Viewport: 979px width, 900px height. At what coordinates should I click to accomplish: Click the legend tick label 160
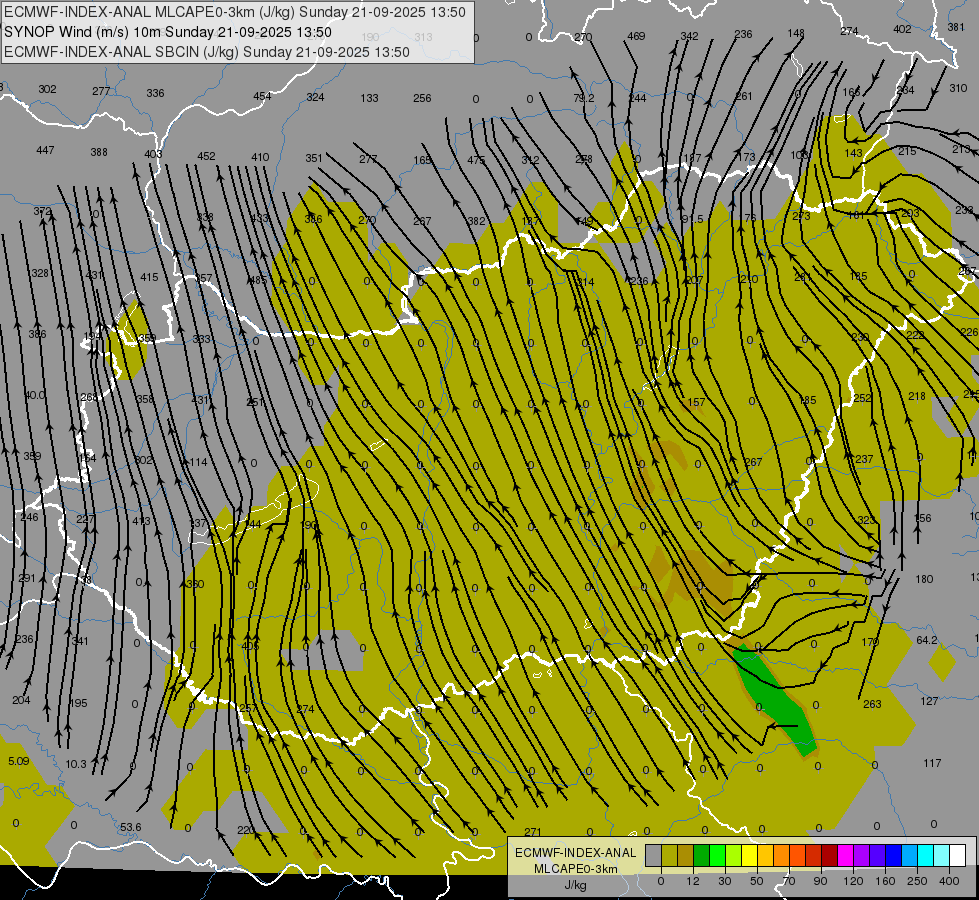pos(885,881)
